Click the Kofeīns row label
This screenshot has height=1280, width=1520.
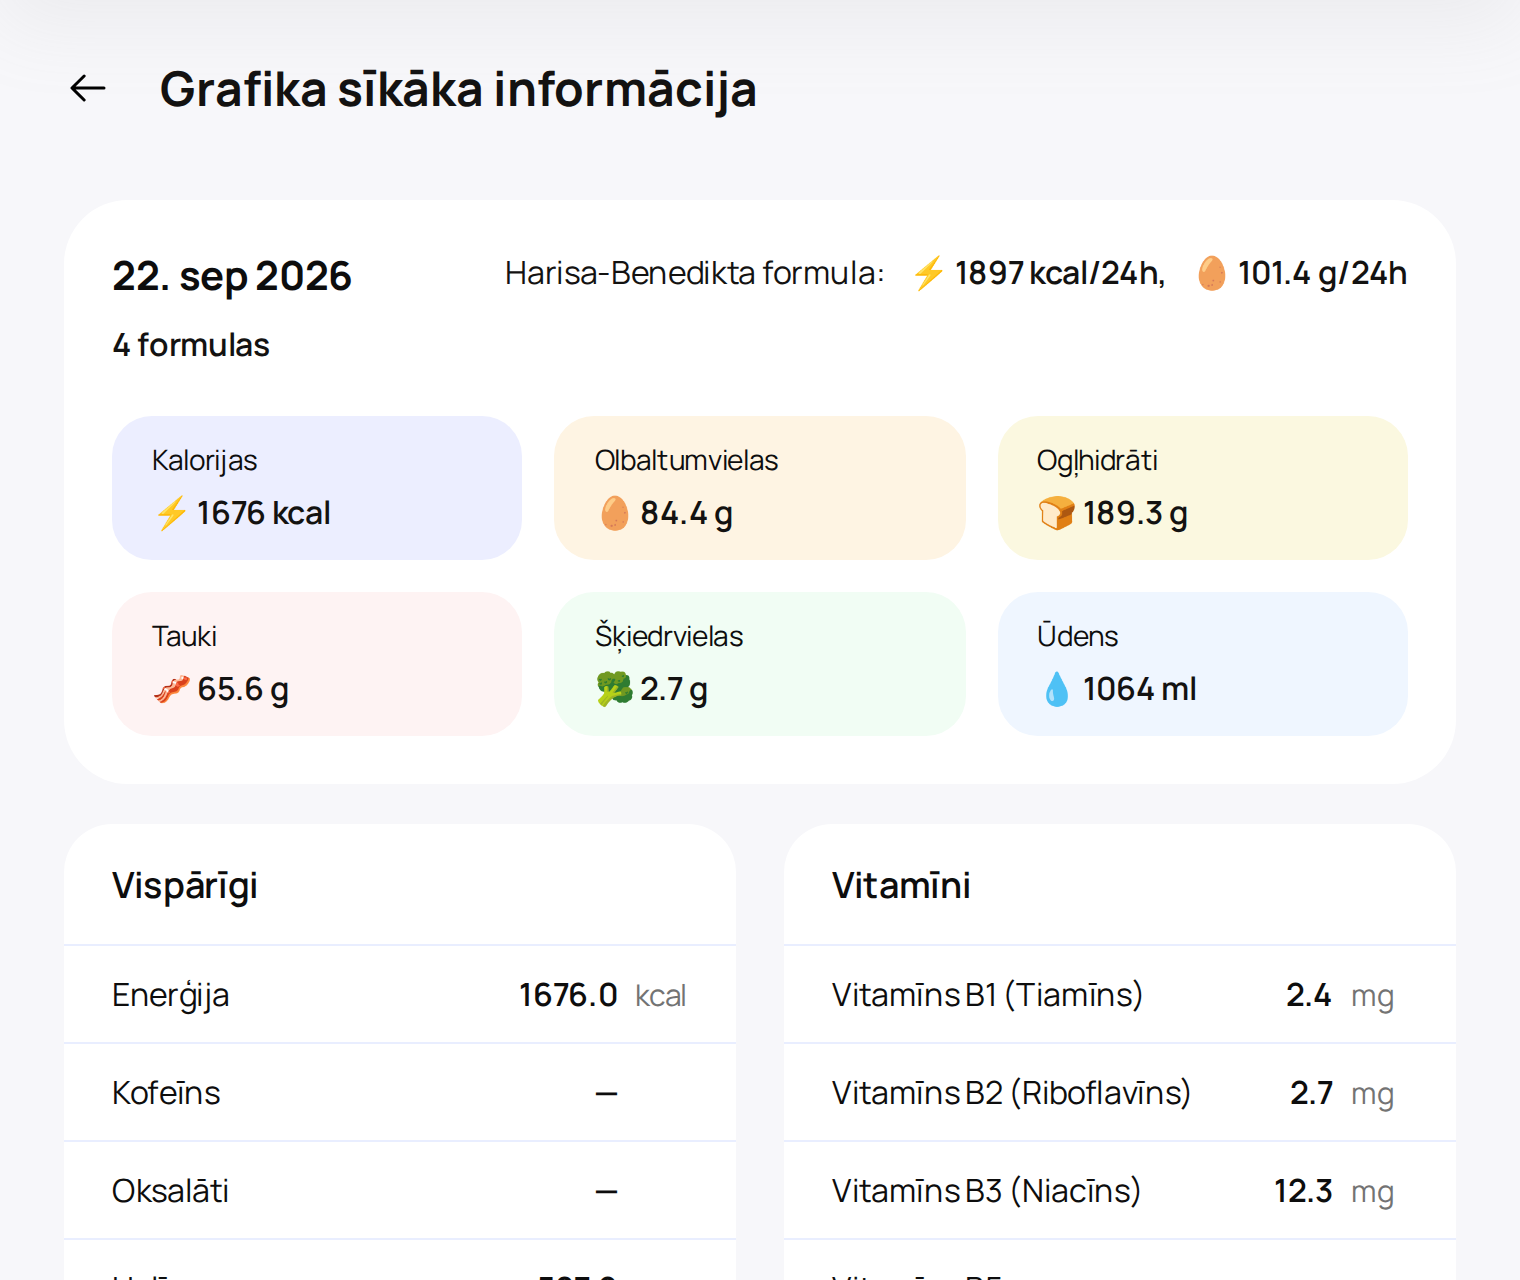[x=166, y=1093]
